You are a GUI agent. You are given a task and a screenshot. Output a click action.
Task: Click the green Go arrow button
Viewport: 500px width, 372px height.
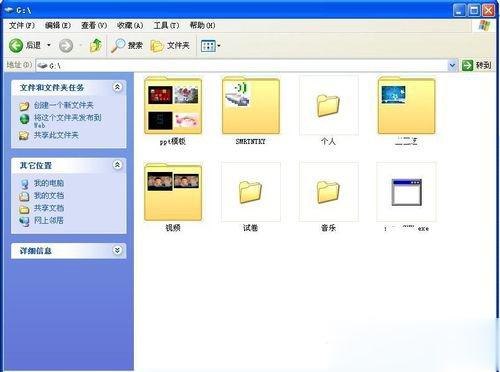tap(468, 65)
